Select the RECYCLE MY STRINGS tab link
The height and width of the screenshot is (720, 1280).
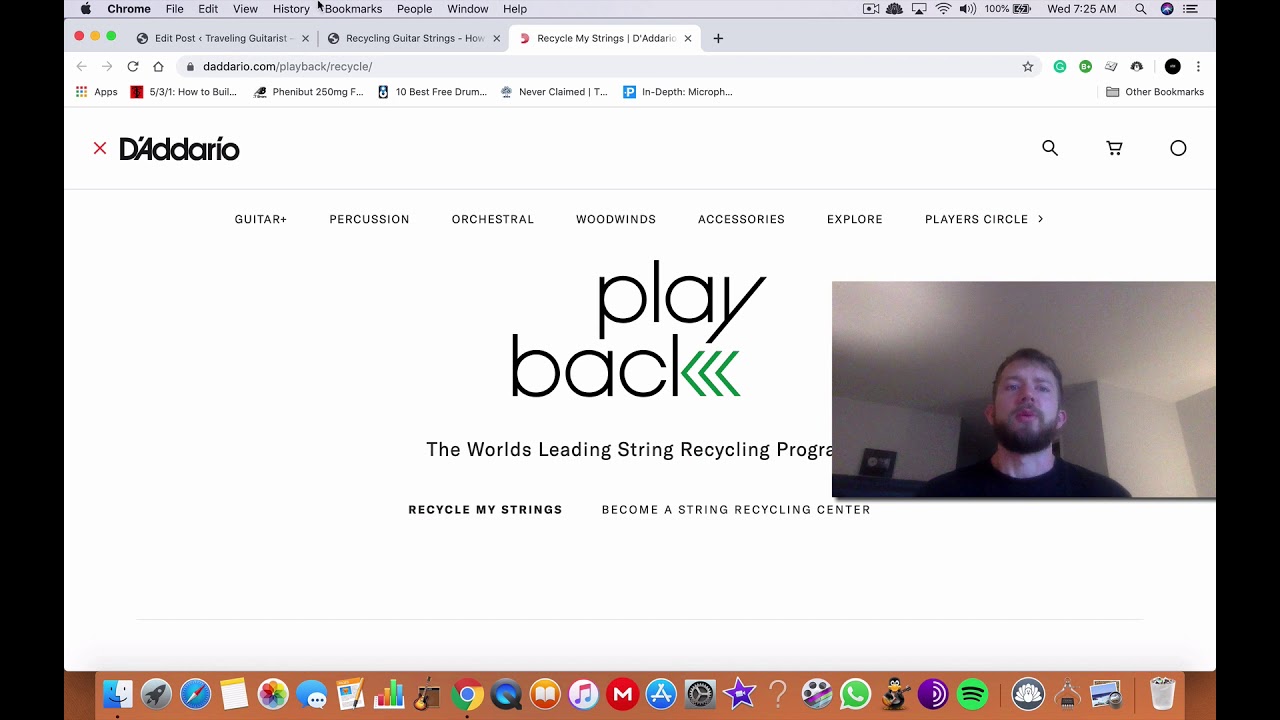click(485, 510)
